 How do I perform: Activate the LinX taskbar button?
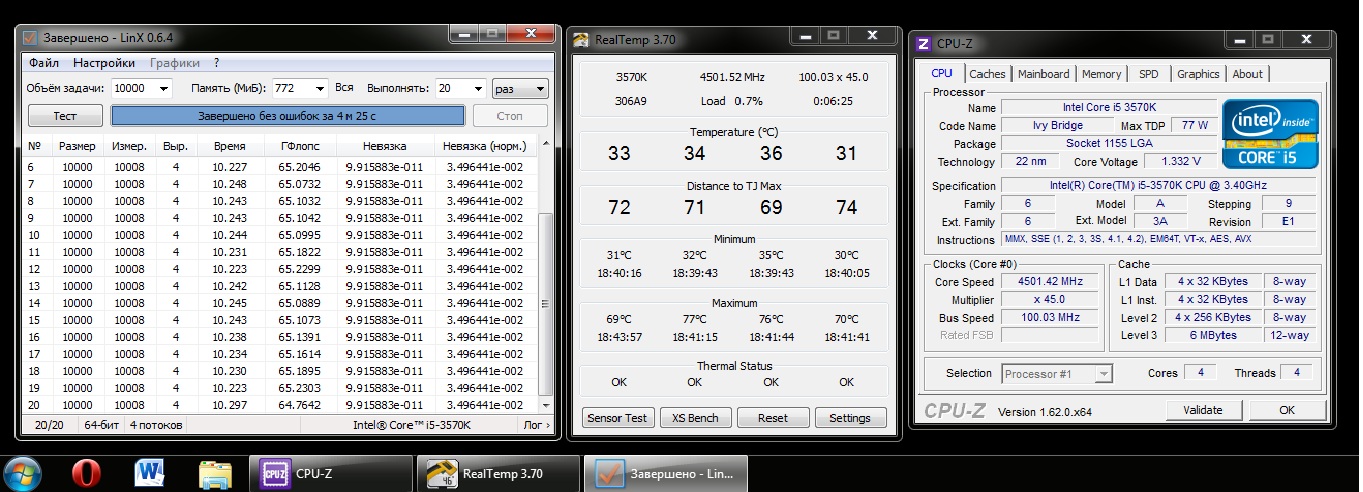pyautogui.click(x=664, y=473)
